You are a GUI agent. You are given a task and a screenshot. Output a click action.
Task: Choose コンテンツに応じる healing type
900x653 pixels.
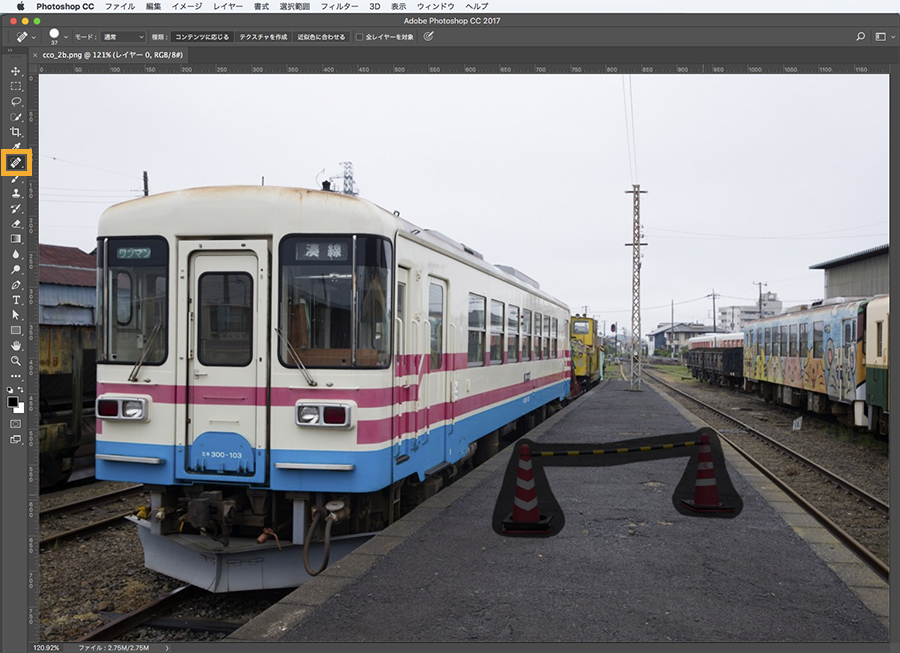click(201, 37)
